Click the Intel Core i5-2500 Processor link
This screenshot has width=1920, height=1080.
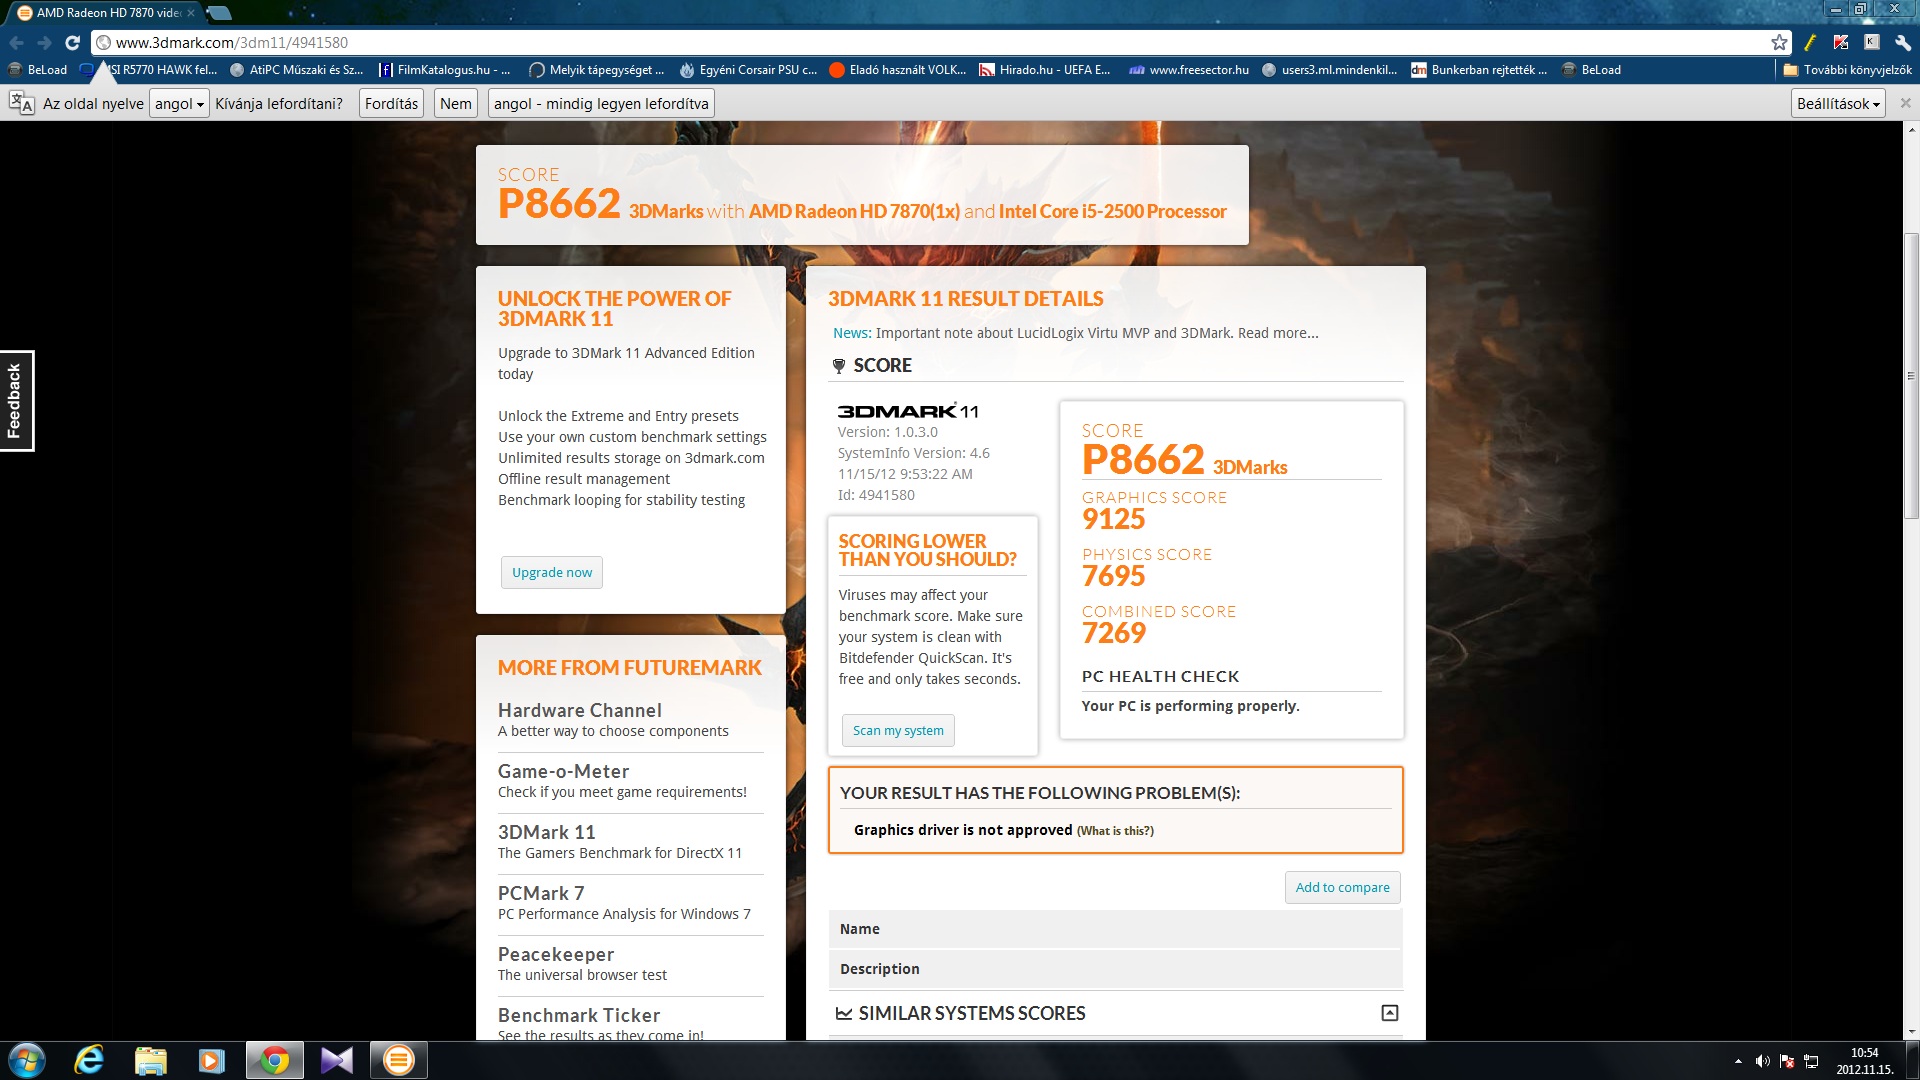(x=1112, y=211)
